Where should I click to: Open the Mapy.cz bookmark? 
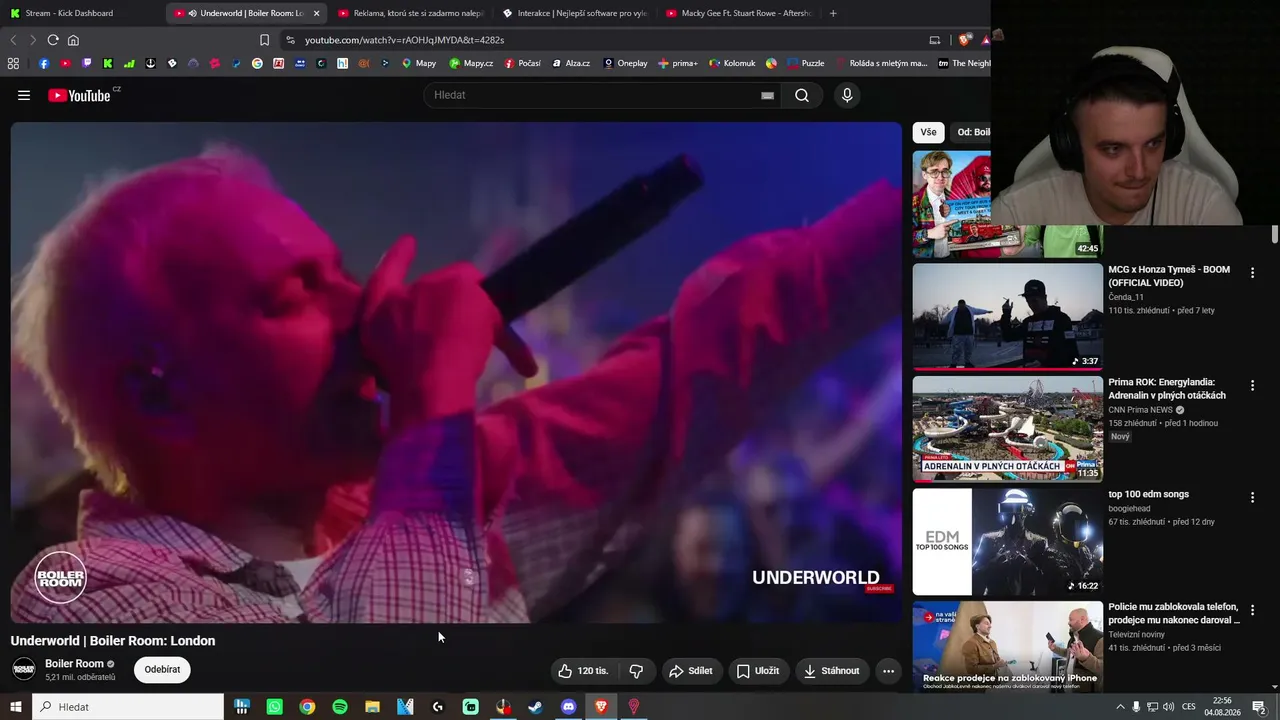(x=471, y=63)
